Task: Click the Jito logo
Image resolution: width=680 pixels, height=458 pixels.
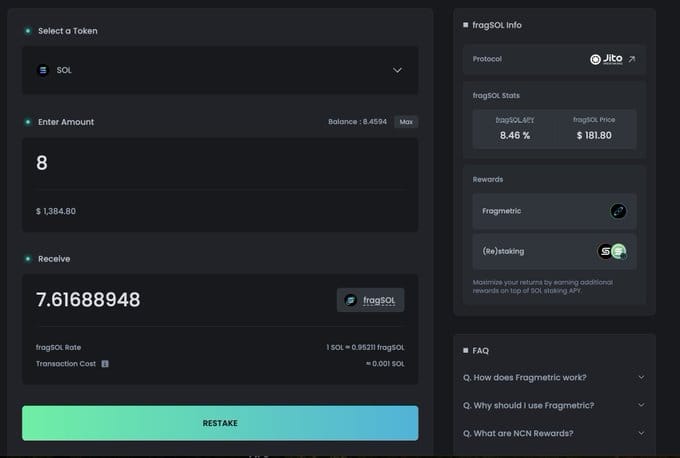Action: tap(606, 59)
